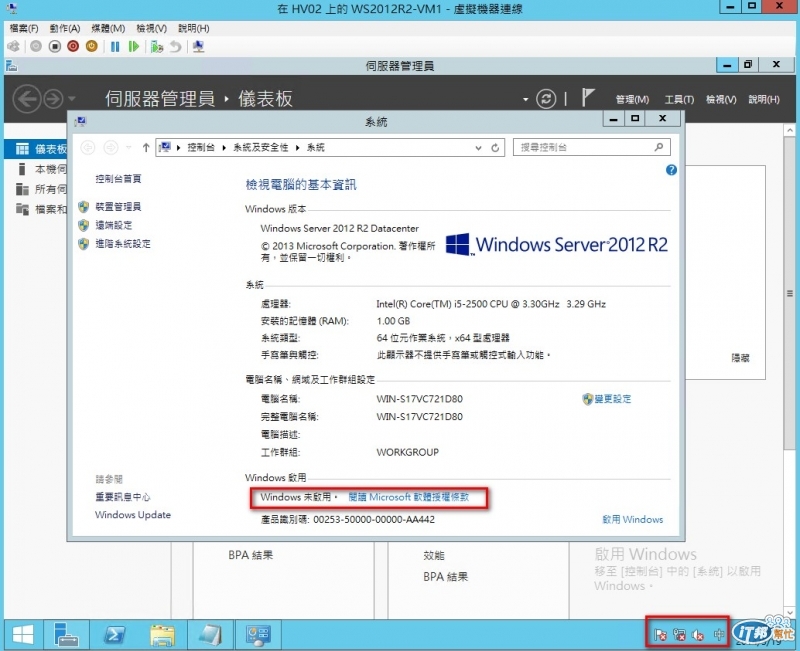
Task: Click muted speaker volume tray icon
Action: coord(697,635)
